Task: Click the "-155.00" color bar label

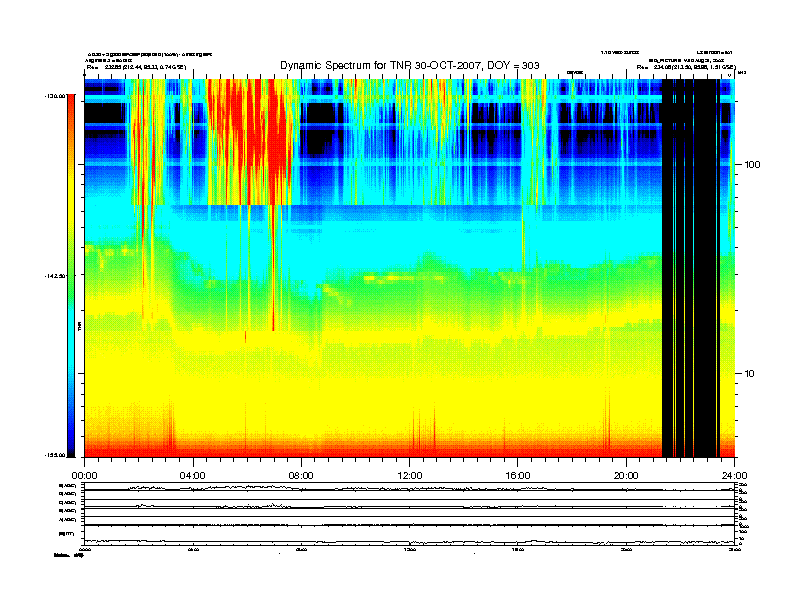Action: click(x=55, y=455)
